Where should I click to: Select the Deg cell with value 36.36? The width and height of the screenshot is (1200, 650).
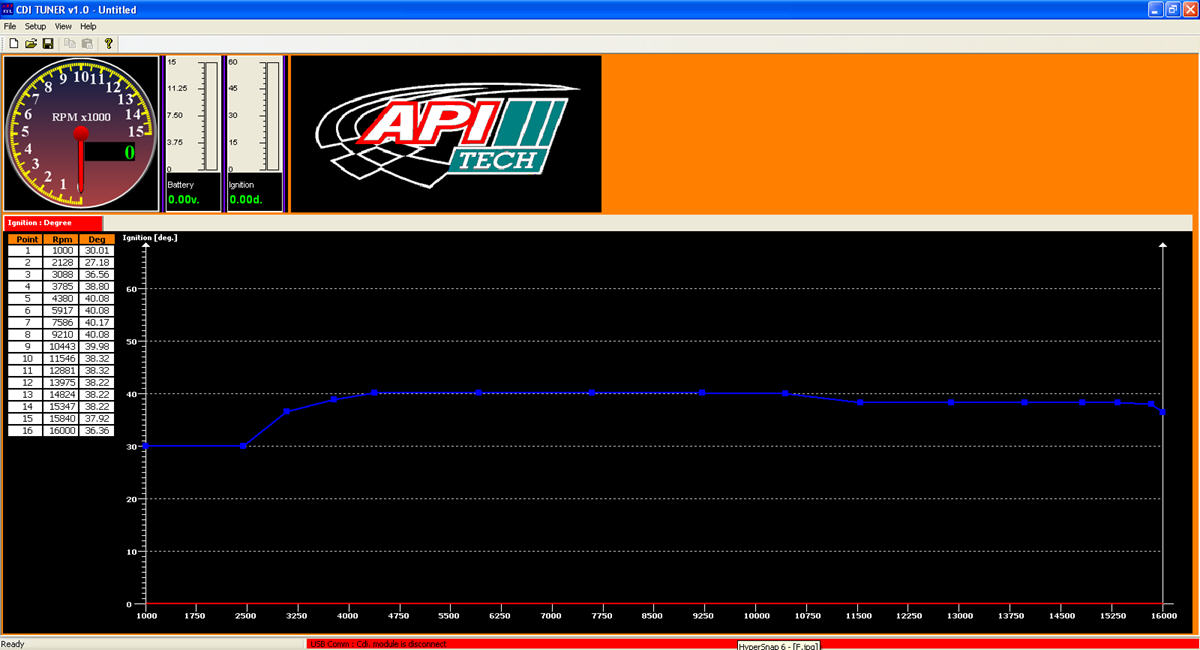pyautogui.click(x=97, y=430)
